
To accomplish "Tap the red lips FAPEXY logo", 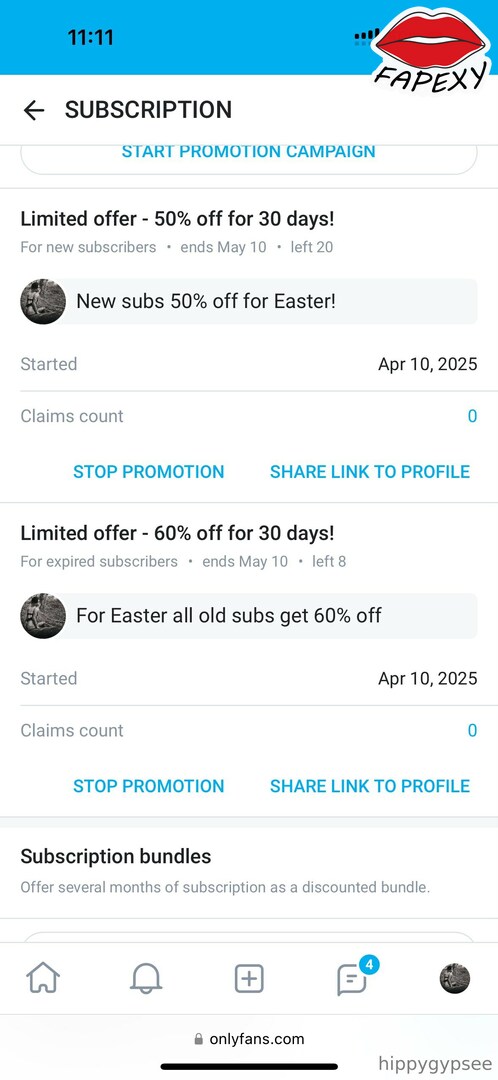I will pos(433,49).
